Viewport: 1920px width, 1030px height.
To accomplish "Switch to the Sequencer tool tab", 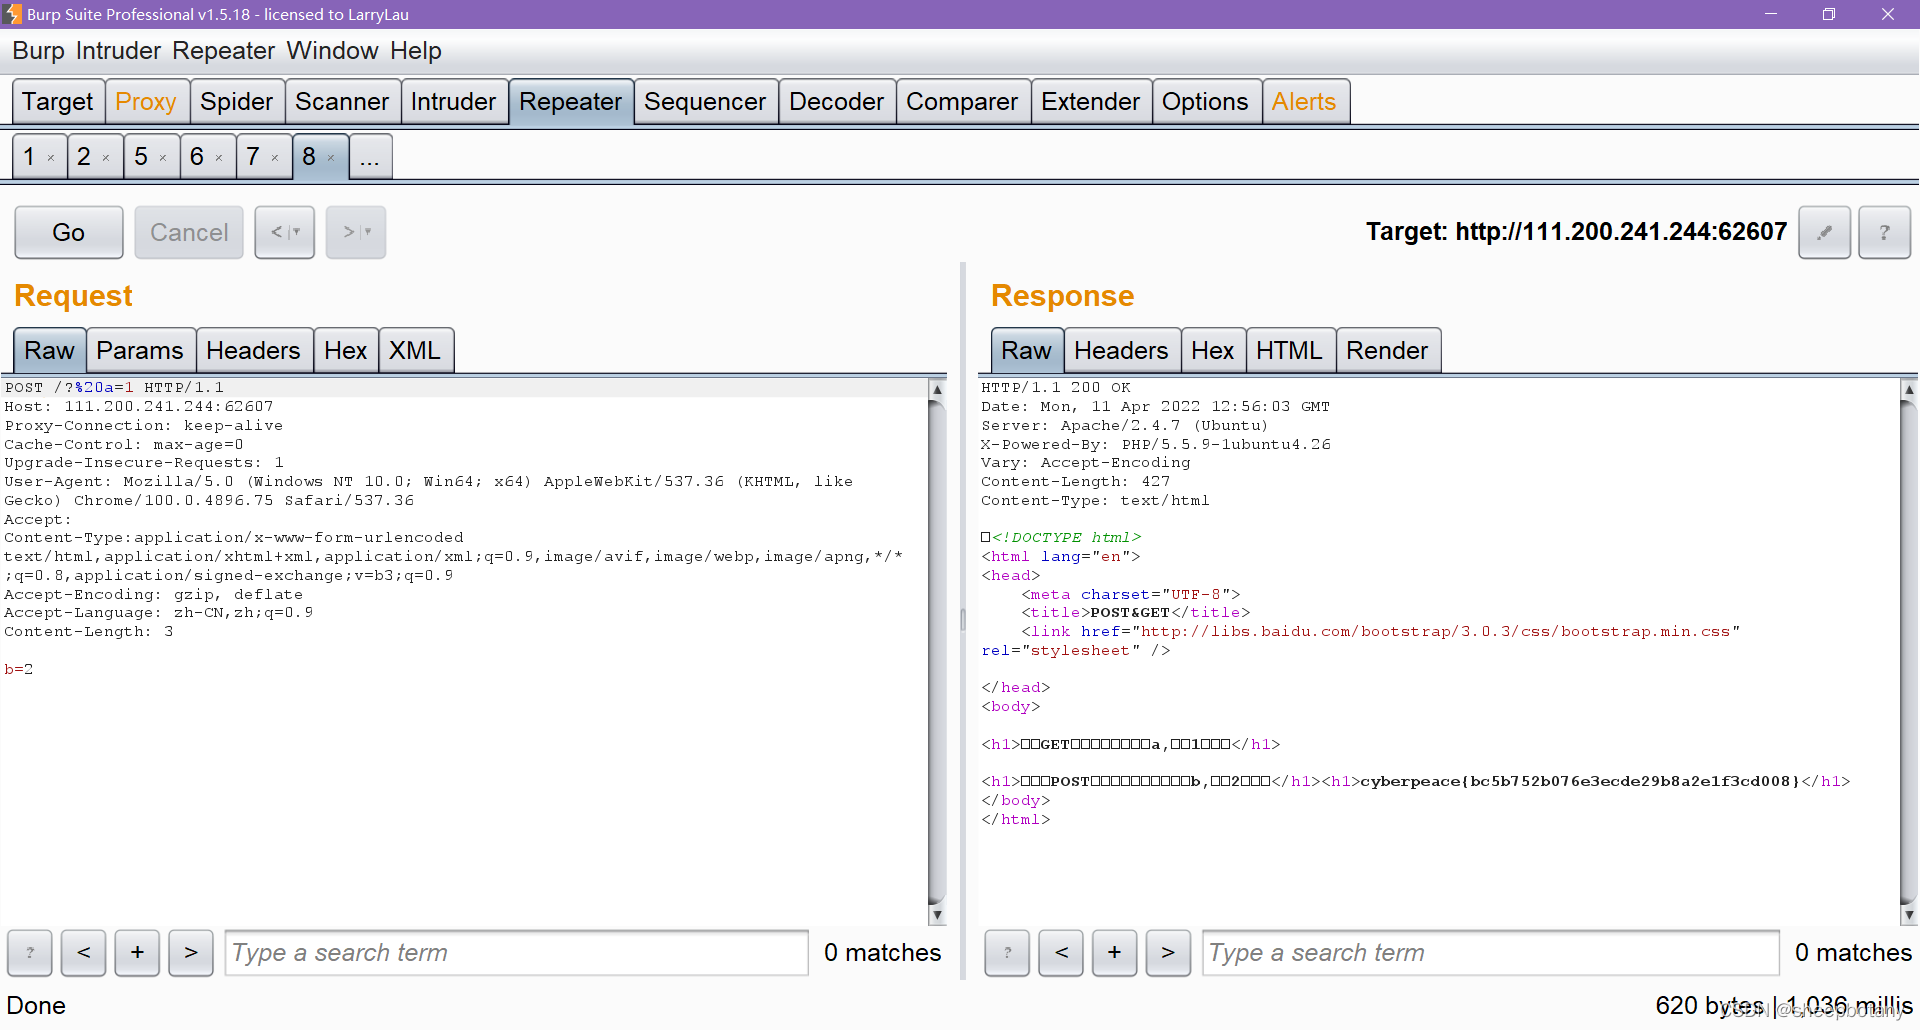I will click(x=705, y=102).
